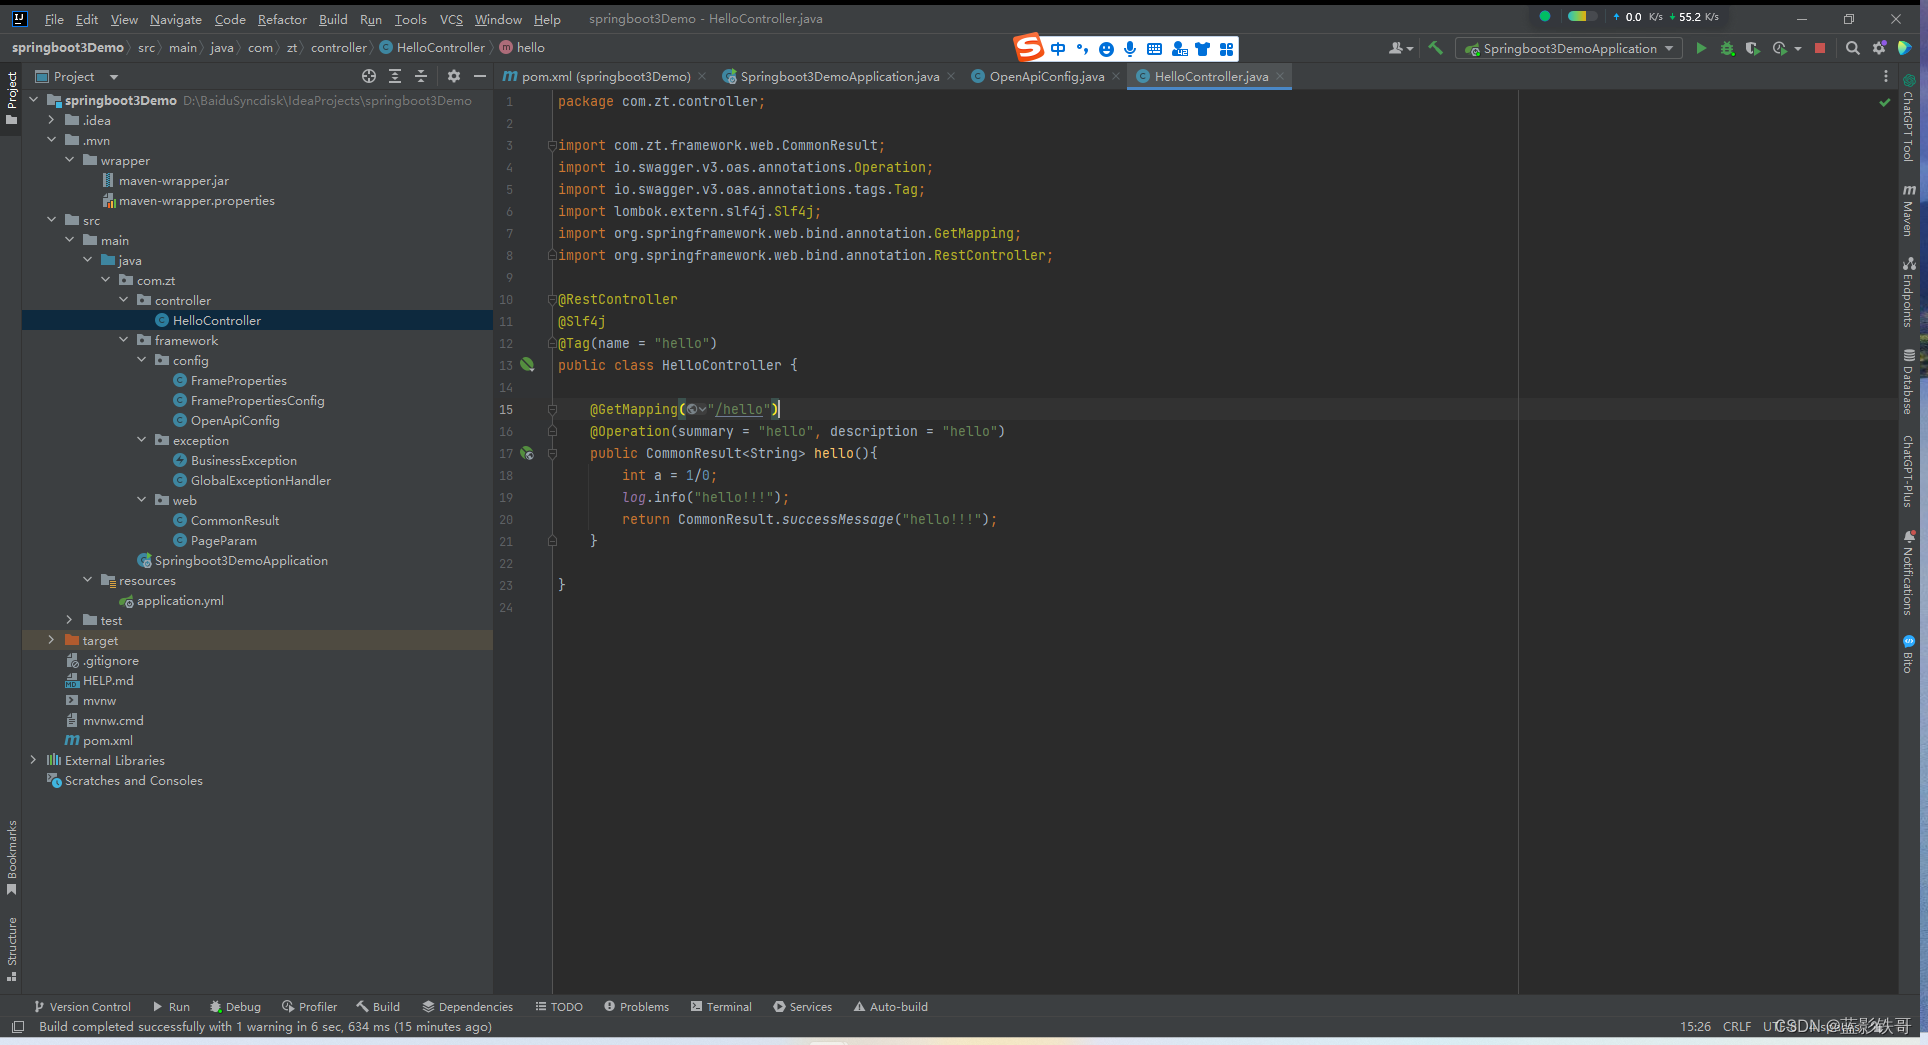Screen dimensions: 1928x1045
Task: Toggle the Structure tool window stripe button
Action: (11, 949)
